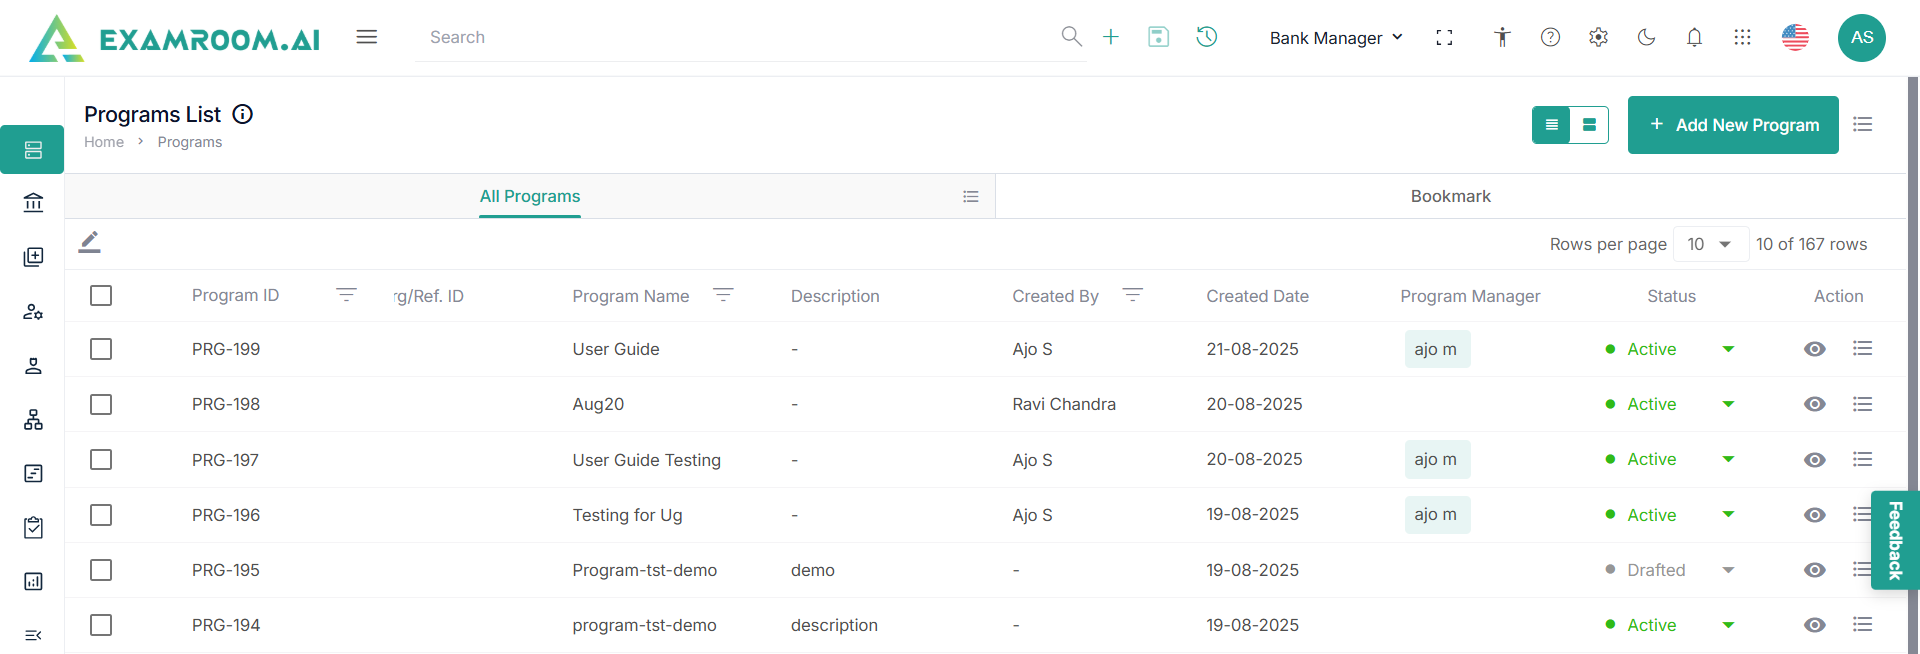Switch to the Bookmark tab
Image resolution: width=1920 pixels, height=654 pixels.
(x=1450, y=196)
